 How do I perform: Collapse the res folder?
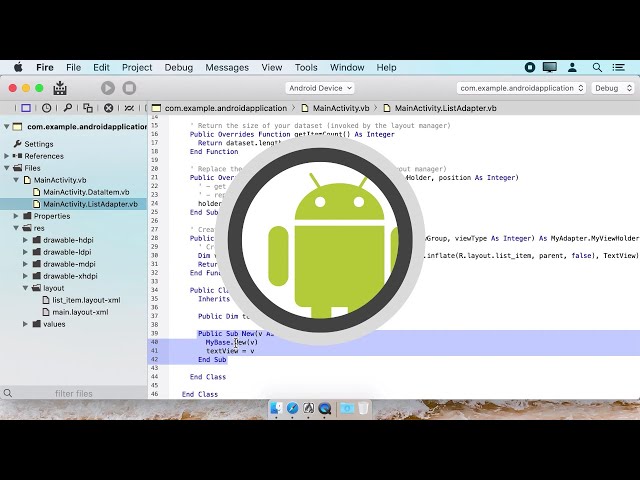pyautogui.click(x=16, y=228)
